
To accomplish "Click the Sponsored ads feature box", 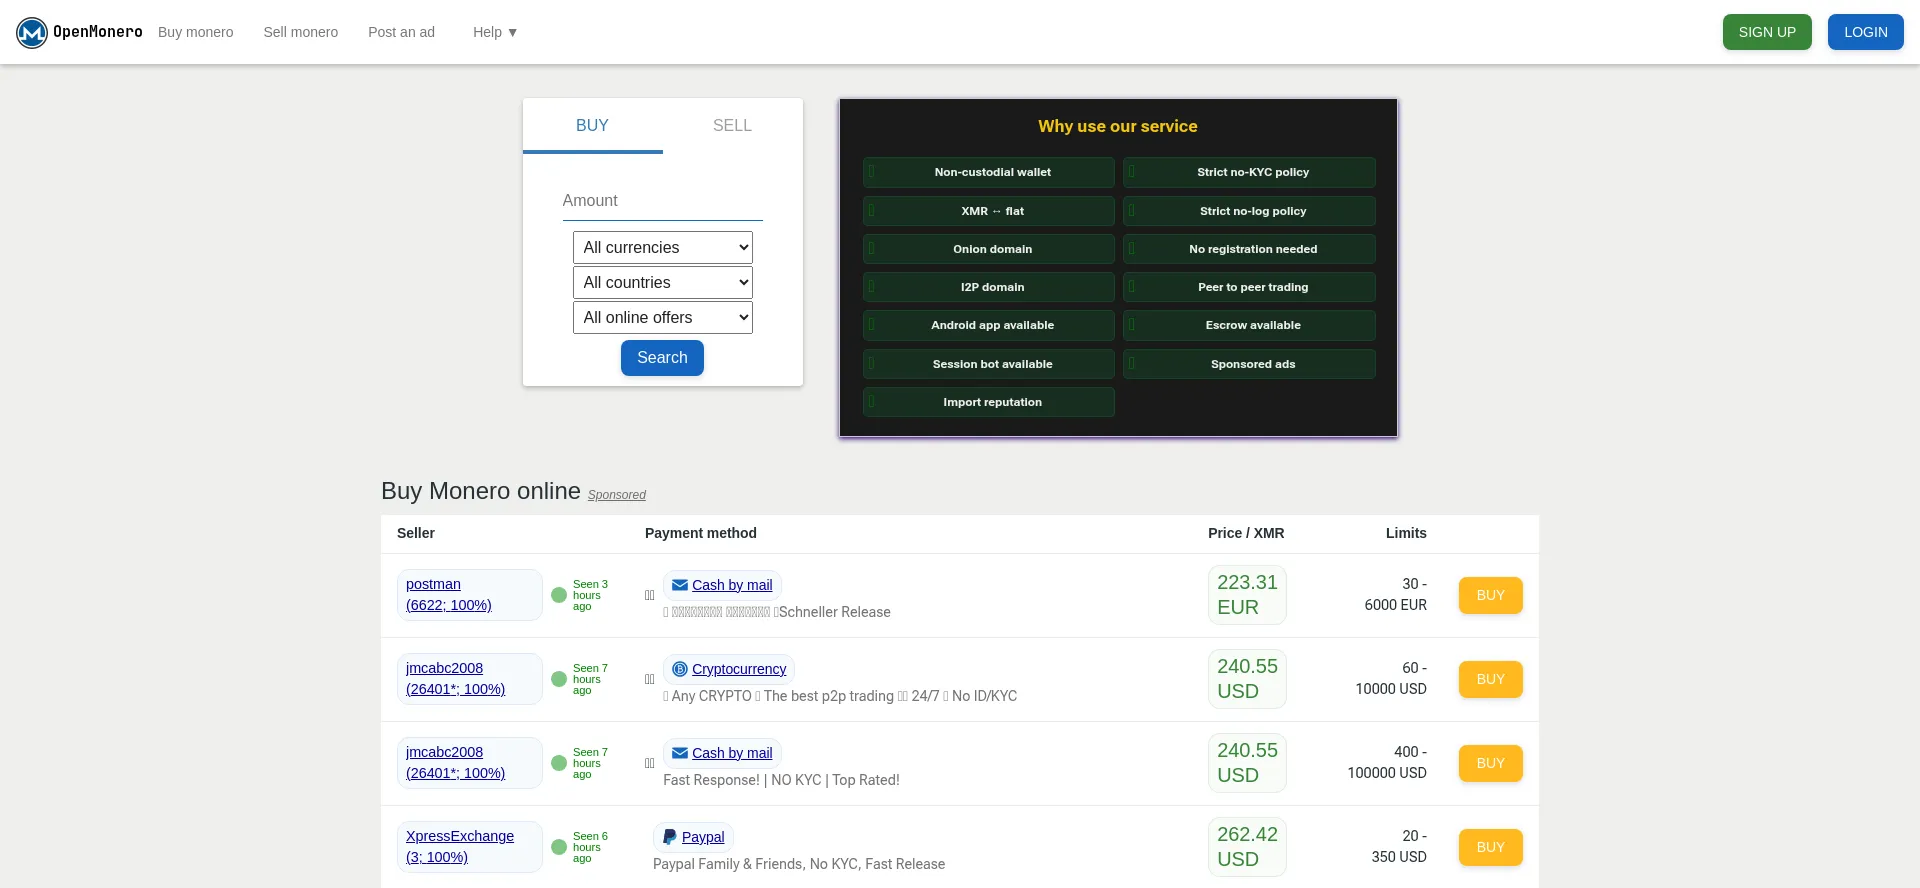I will 1249,364.
